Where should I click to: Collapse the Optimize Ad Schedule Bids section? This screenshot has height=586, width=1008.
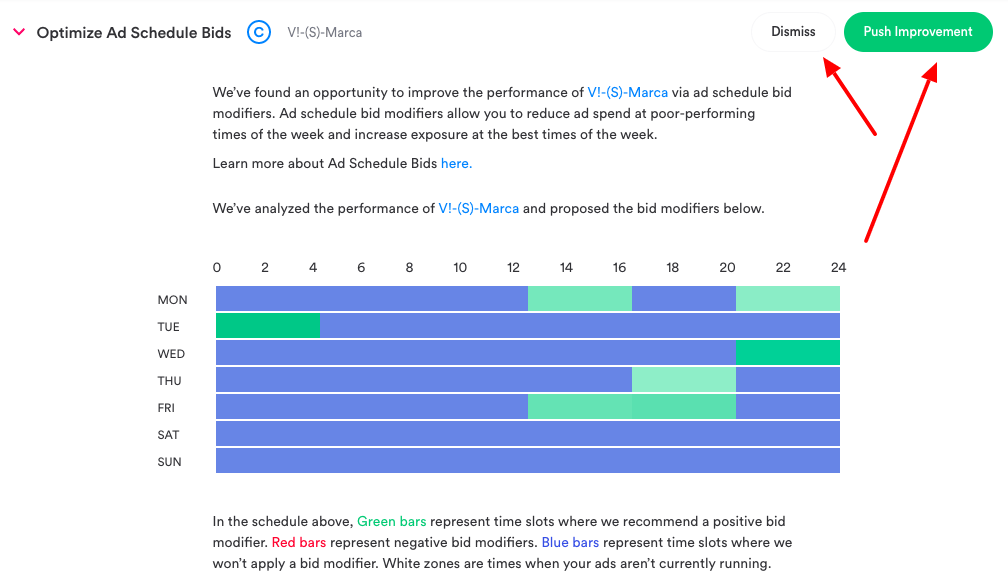tap(19, 31)
